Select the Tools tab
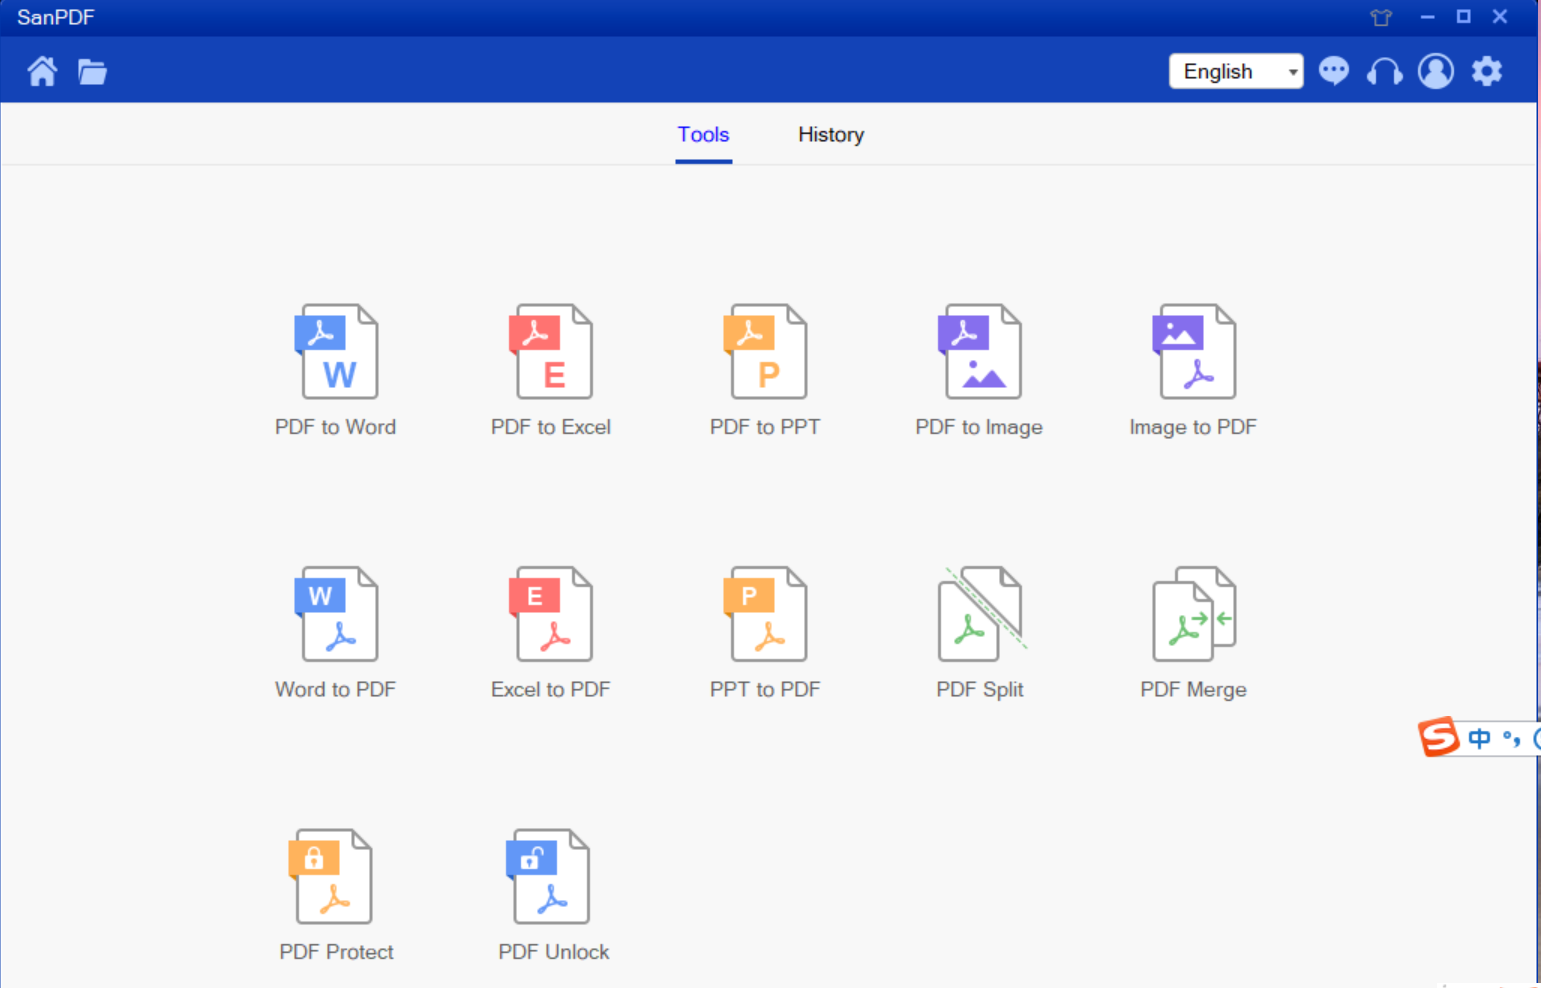The width and height of the screenshot is (1541, 988). pos(703,134)
